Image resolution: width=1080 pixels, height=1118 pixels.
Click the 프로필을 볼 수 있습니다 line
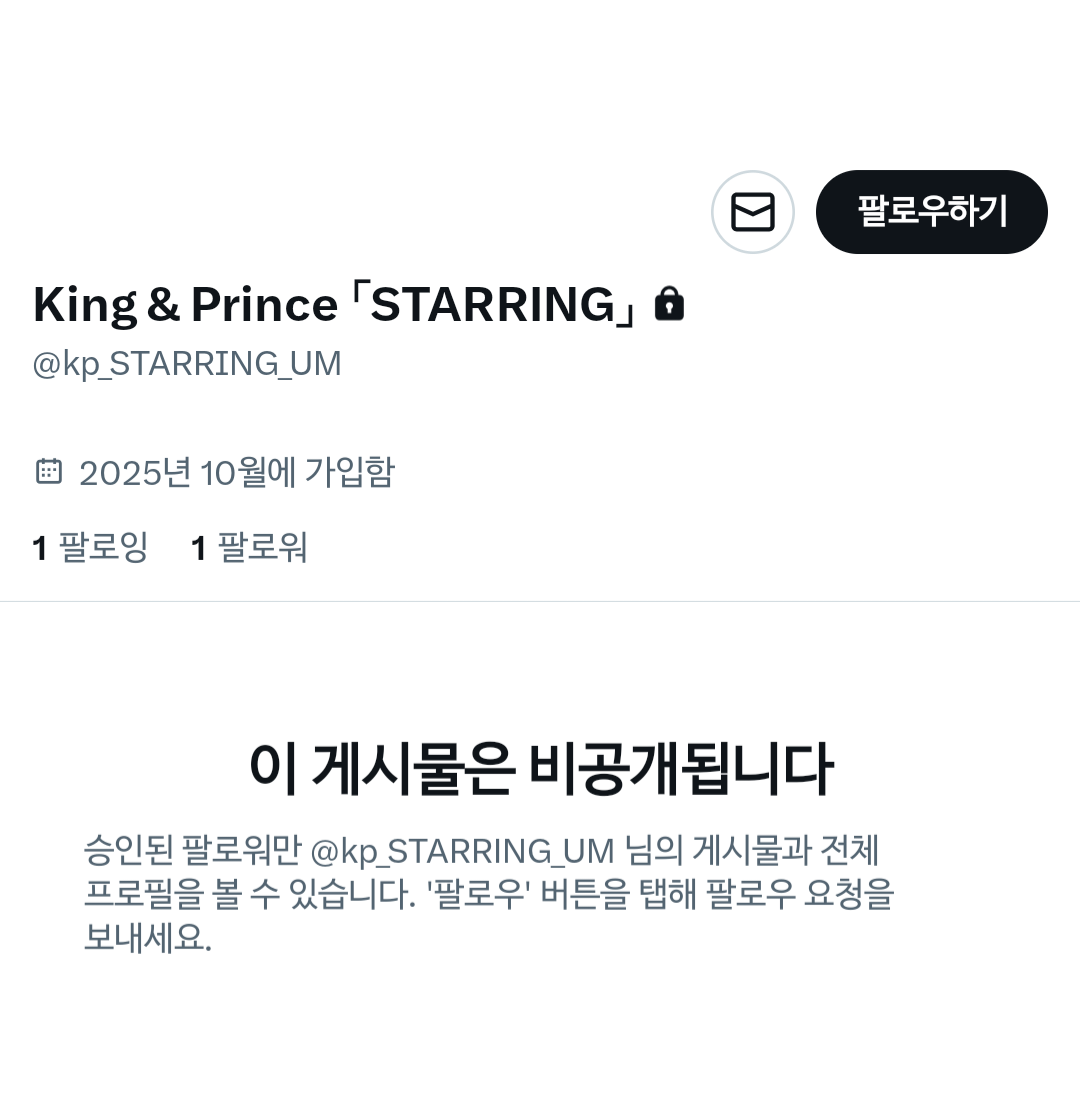point(250,893)
